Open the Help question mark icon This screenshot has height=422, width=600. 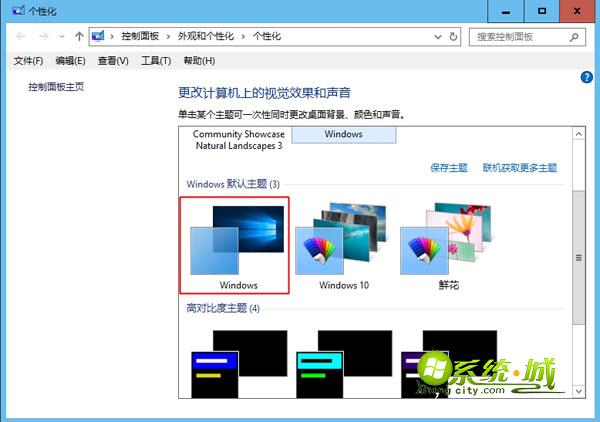(x=586, y=77)
